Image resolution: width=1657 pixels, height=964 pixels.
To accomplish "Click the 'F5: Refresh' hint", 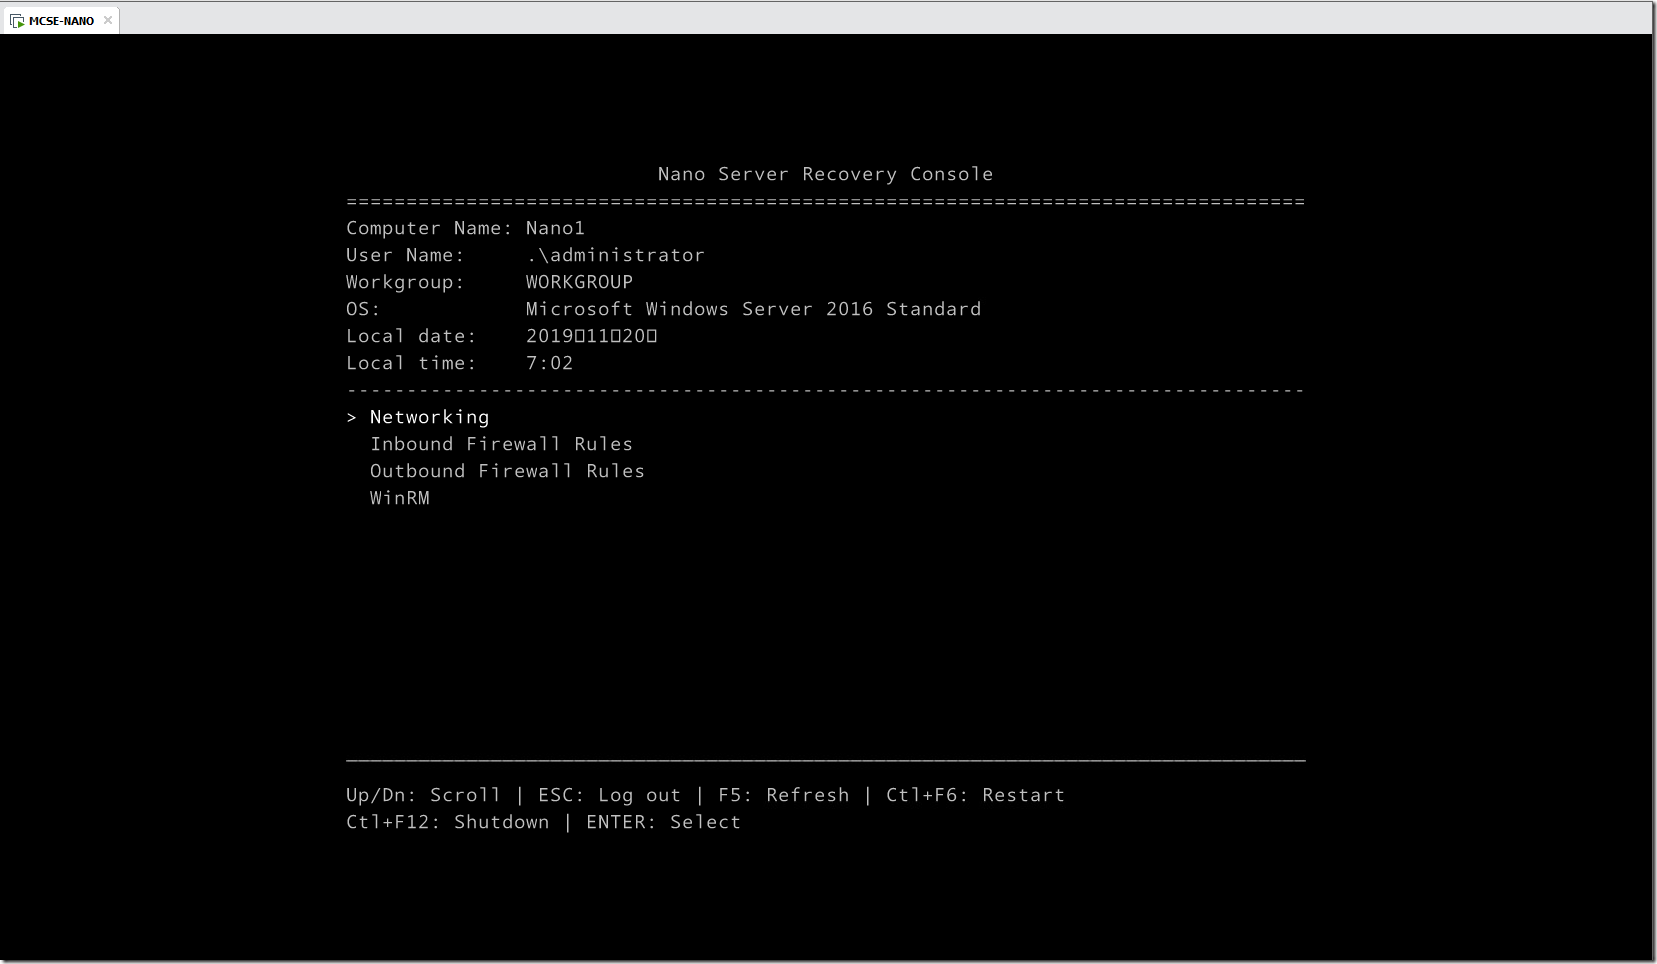I will (x=783, y=795).
